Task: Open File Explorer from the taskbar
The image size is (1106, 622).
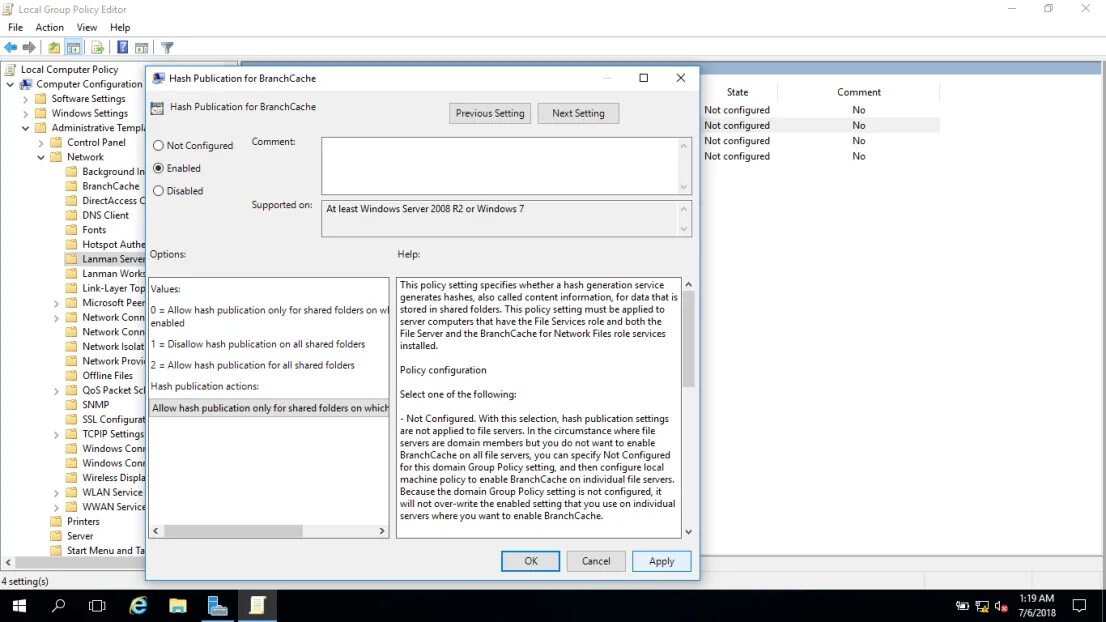Action: click(x=178, y=606)
